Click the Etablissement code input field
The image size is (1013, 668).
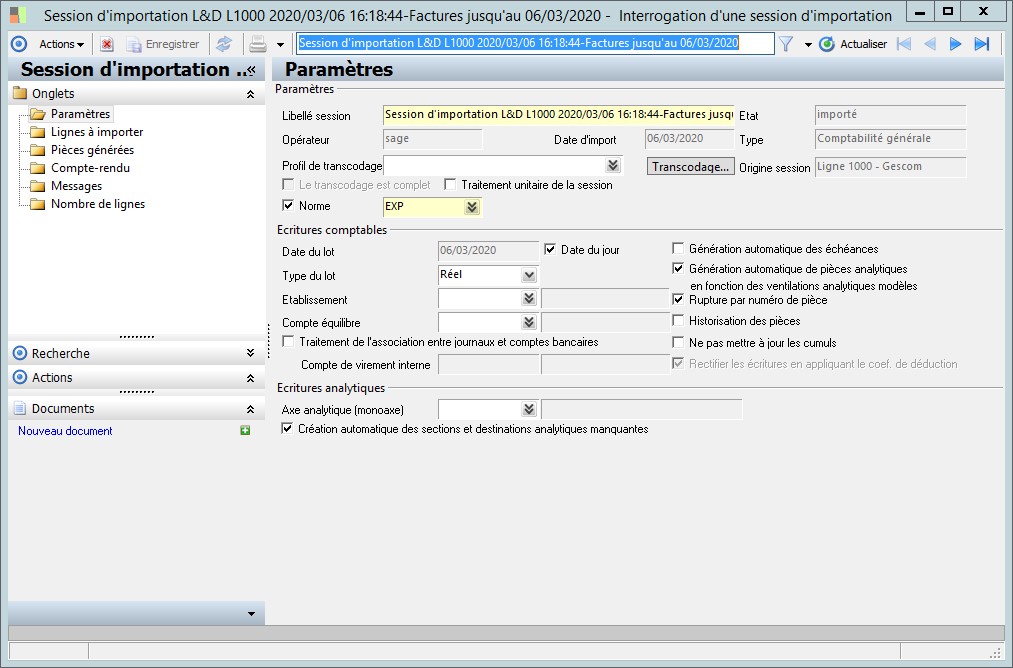(479, 298)
